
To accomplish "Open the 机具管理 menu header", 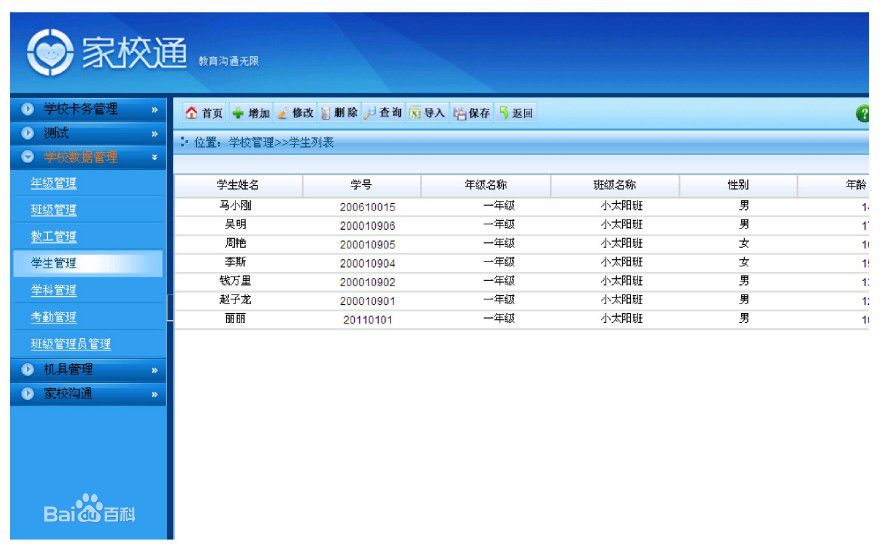I will pyautogui.click(x=88, y=370).
